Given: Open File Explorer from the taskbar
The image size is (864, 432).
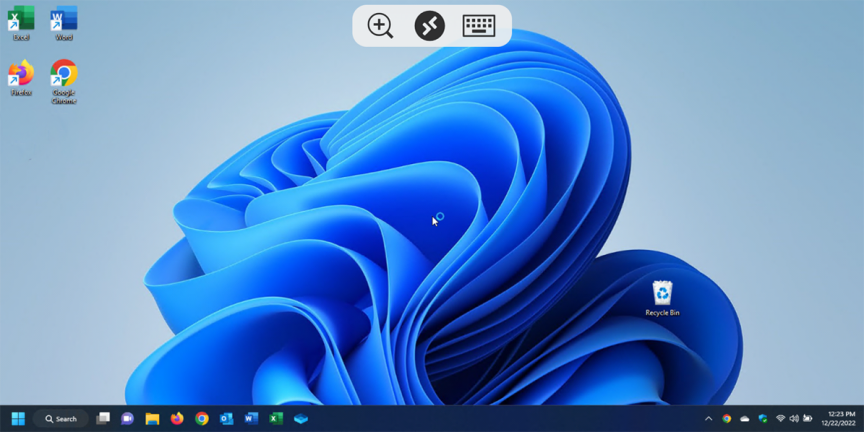Looking at the screenshot, I should 152,419.
